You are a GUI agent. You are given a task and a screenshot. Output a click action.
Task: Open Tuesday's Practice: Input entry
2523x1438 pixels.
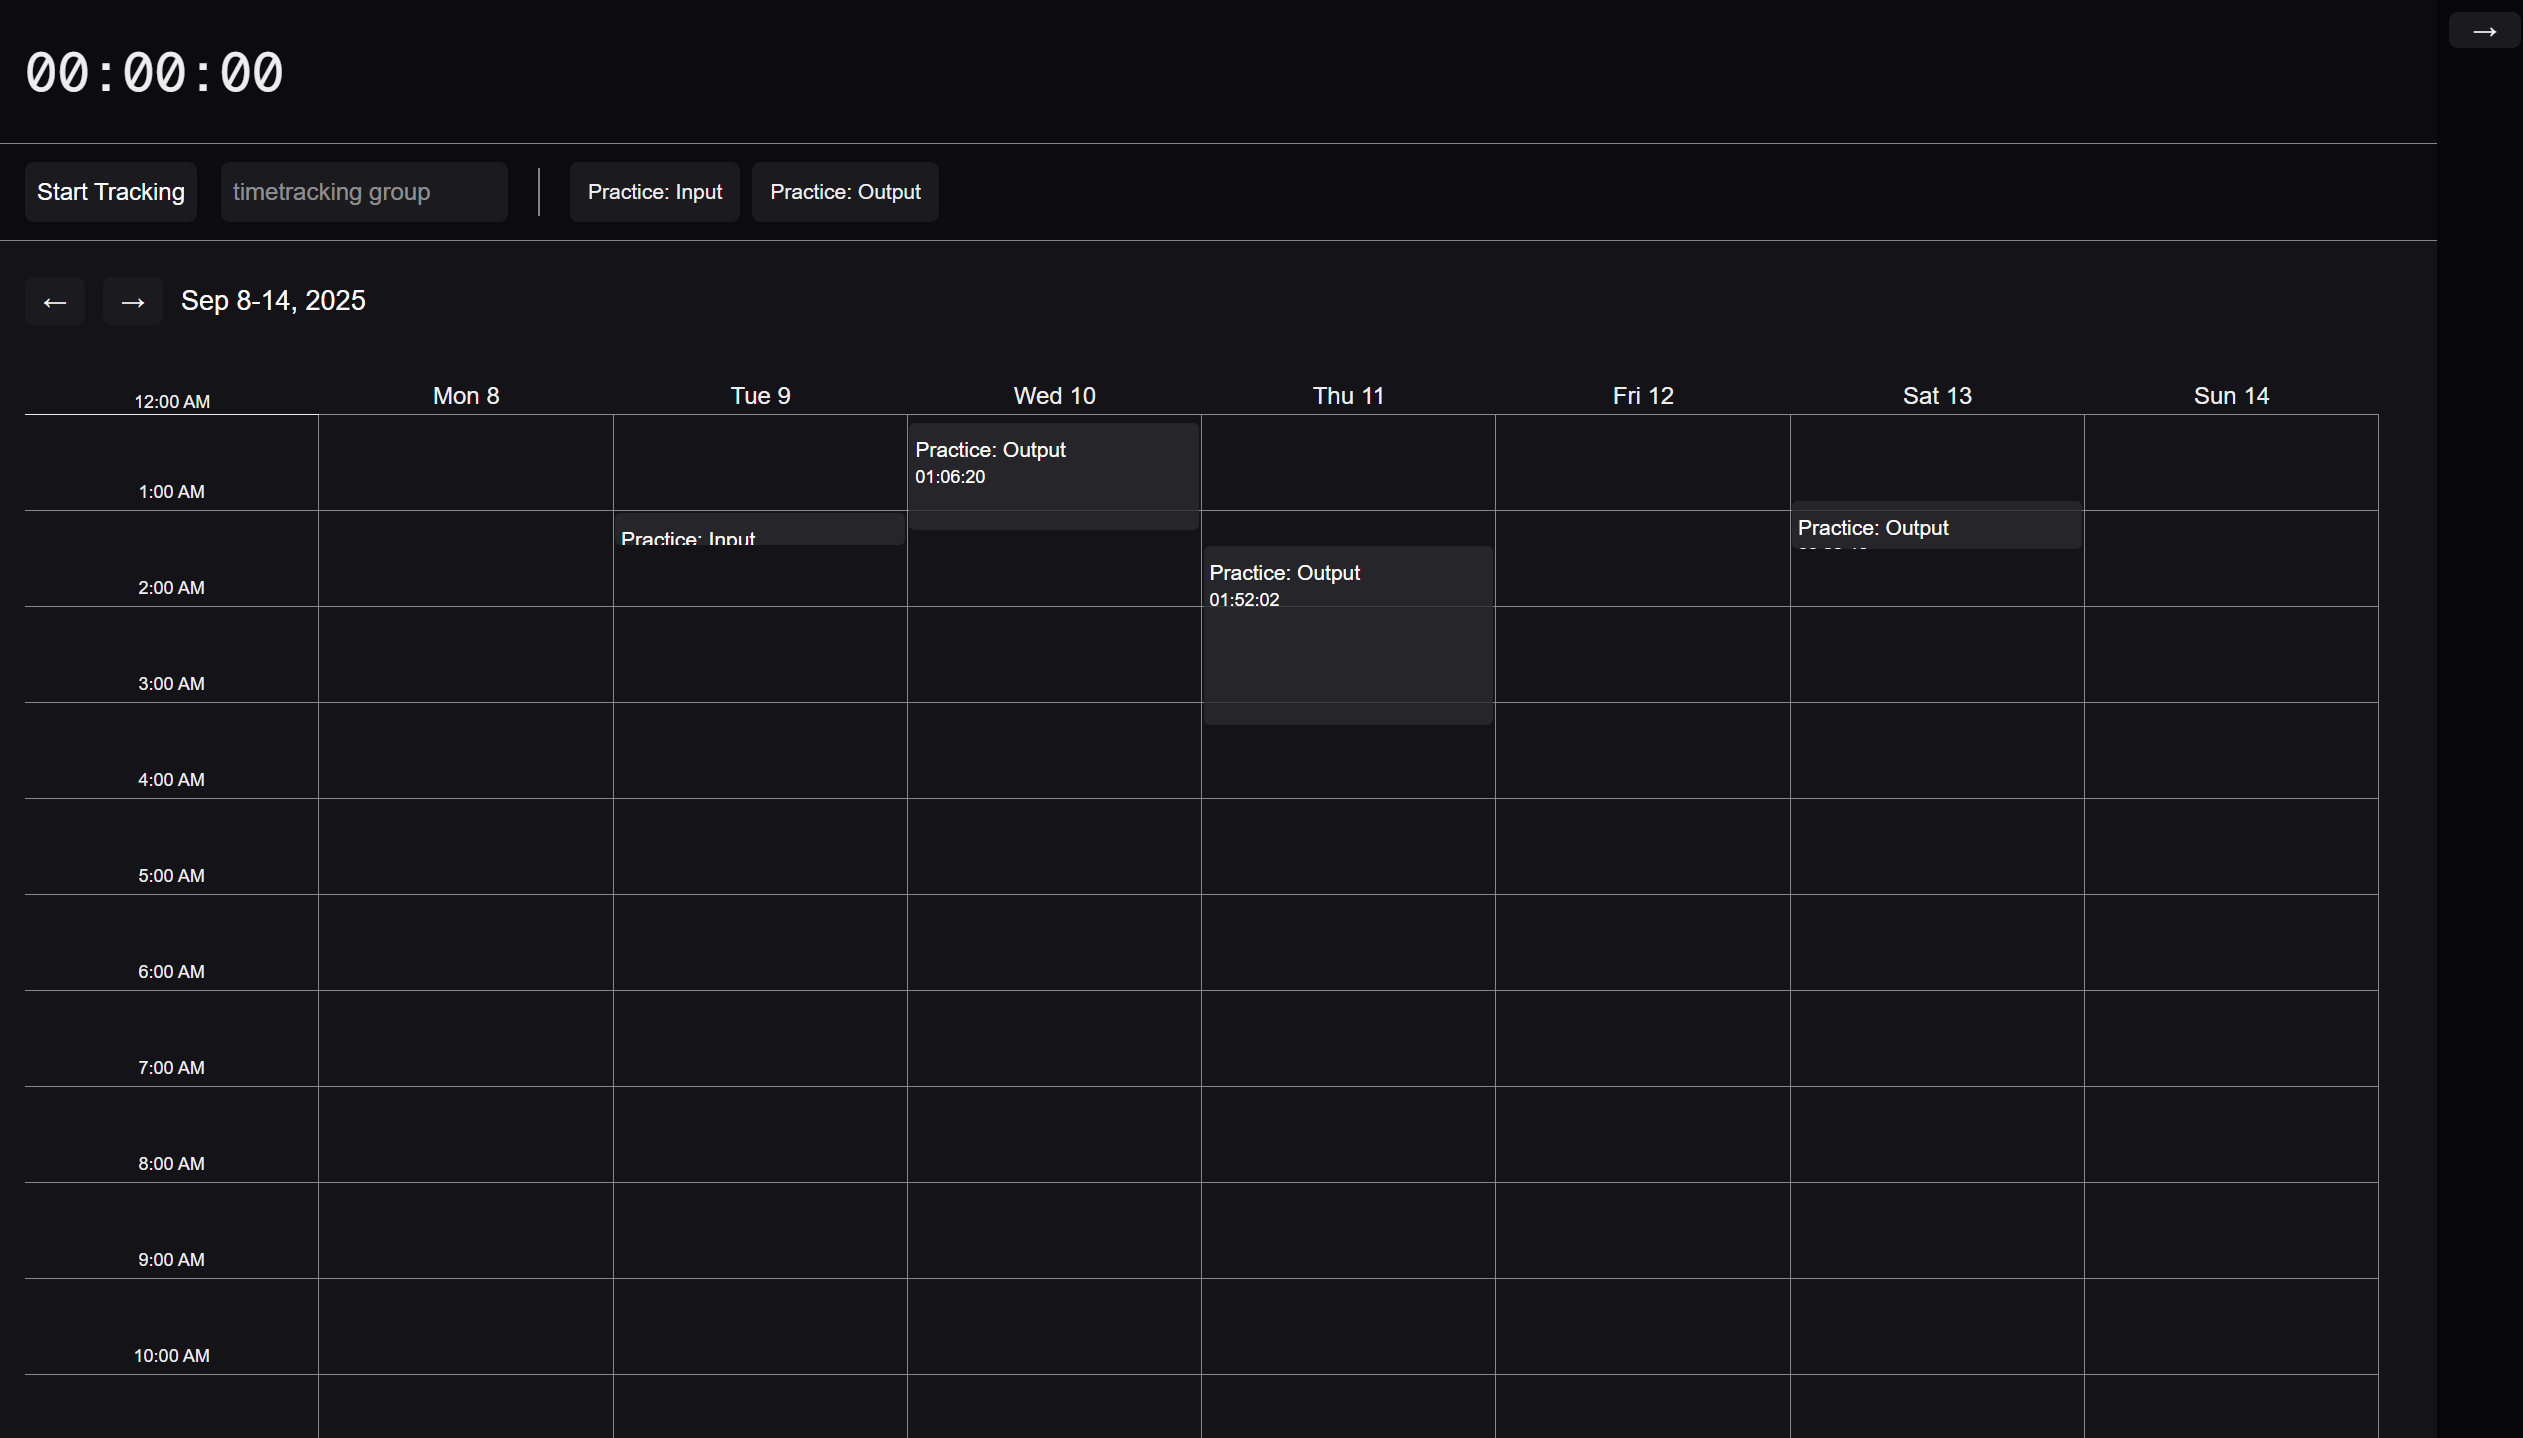[x=759, y=531]
